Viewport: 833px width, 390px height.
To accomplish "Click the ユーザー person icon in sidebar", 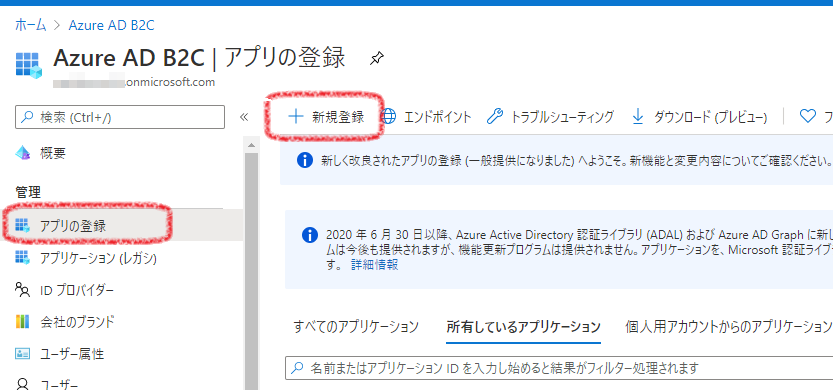I will pos(22,384).
